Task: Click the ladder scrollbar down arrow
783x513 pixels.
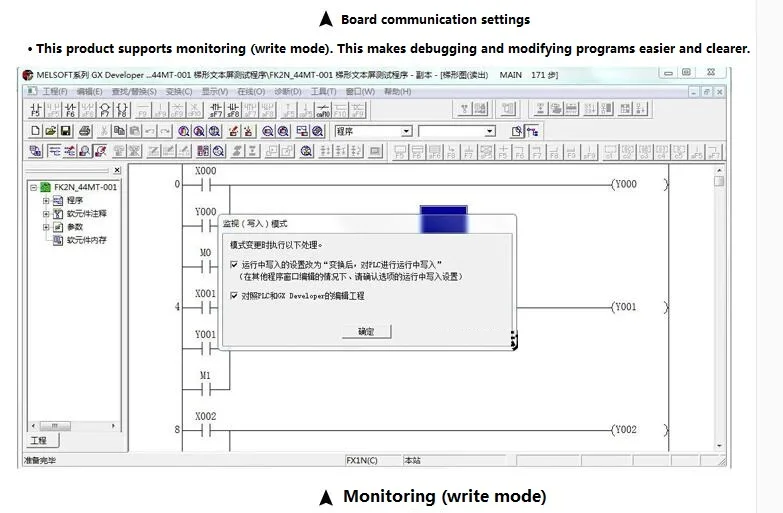Action: point(719,446)
